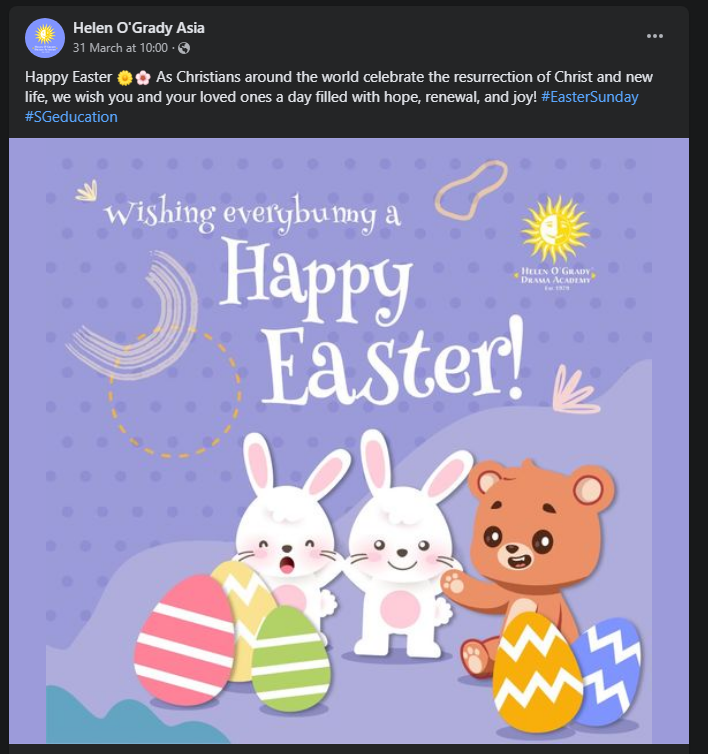This screenshot has height=754, width=708.
Task: Open the Helen O'Grady Asia profile avatar
Action: coord(45,37)
